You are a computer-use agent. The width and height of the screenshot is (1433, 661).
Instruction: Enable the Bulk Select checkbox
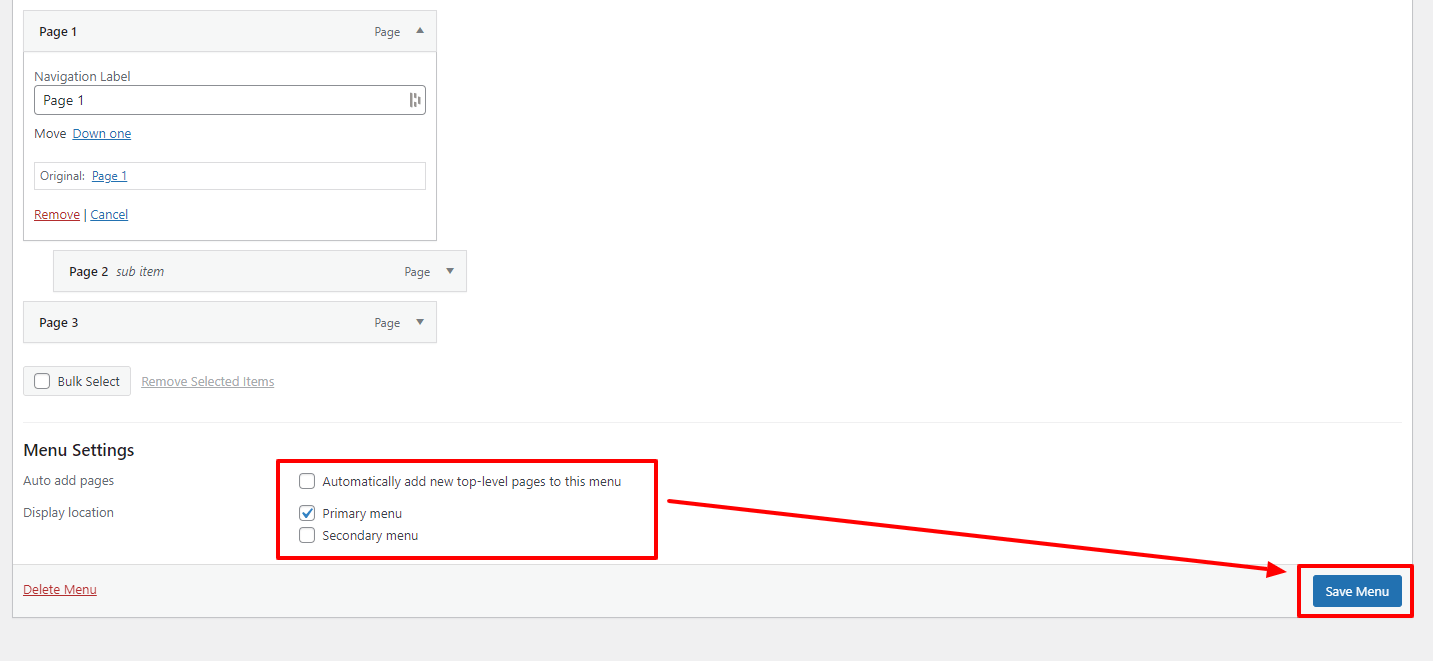pyautogui.click(x=42, y=380)
